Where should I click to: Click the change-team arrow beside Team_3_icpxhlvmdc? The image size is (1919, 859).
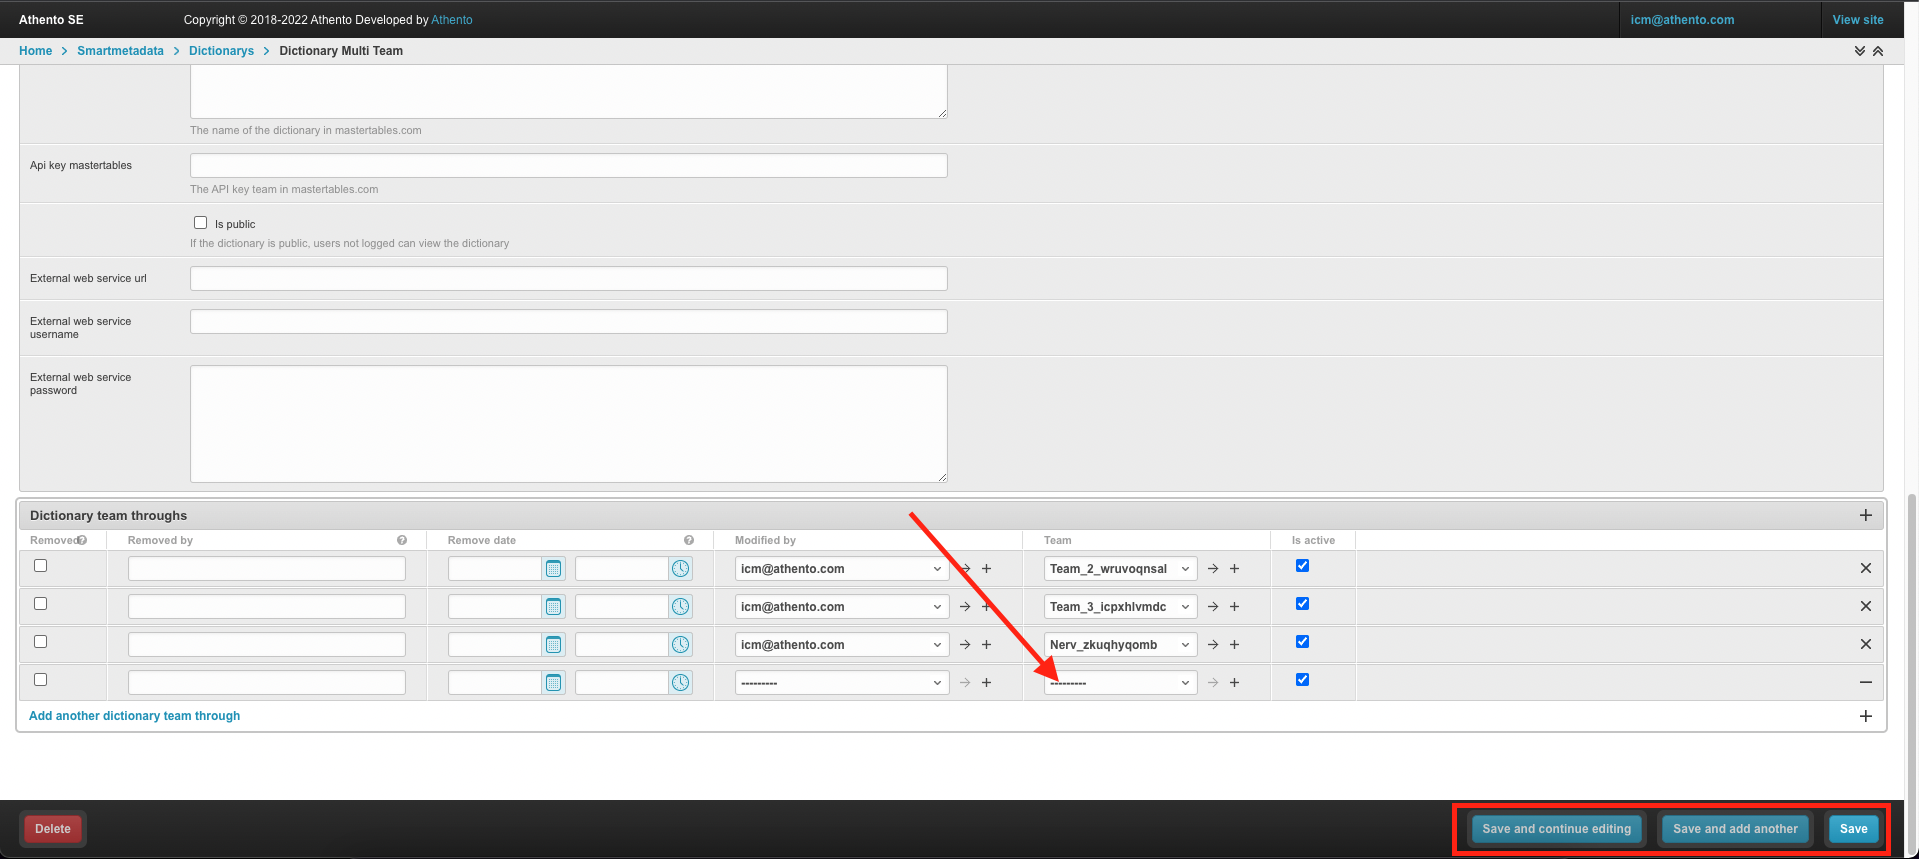click(1213, 607)
